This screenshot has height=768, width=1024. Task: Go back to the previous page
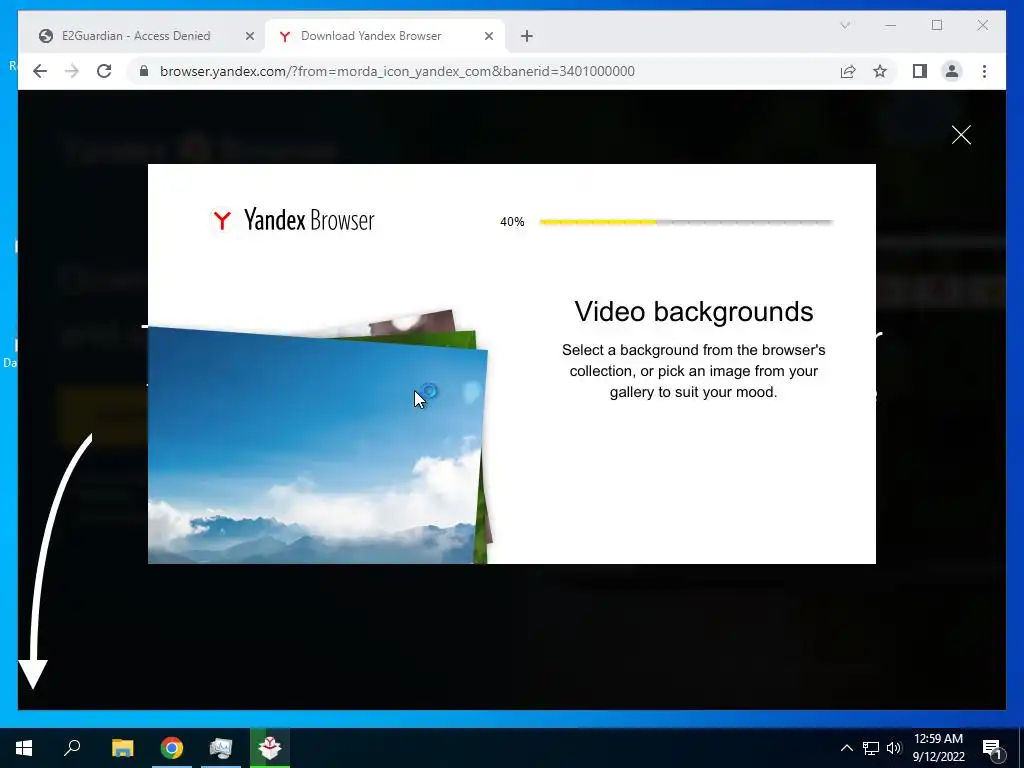tap(40, 71)
